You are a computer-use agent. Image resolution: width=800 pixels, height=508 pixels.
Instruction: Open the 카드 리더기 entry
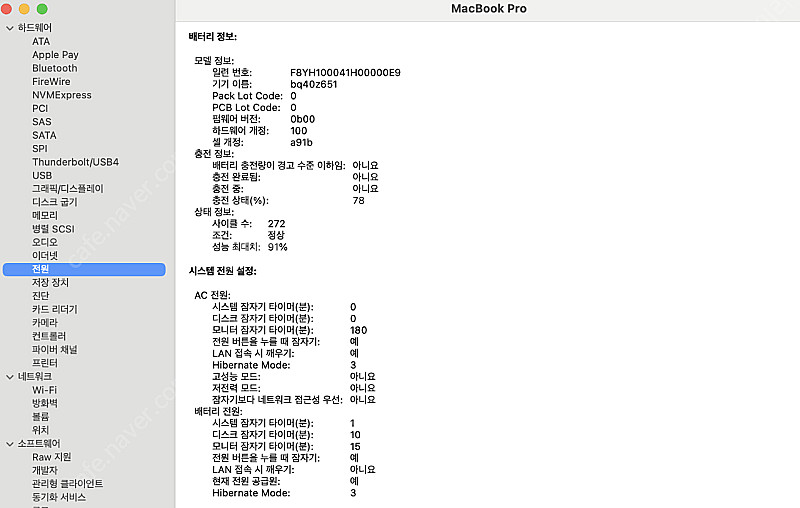pos(55,309)
